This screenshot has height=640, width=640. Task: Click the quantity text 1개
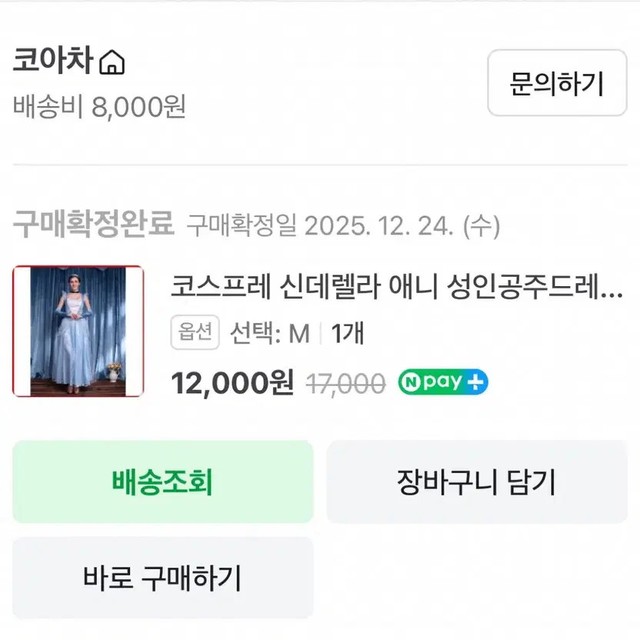pos(346,334)
